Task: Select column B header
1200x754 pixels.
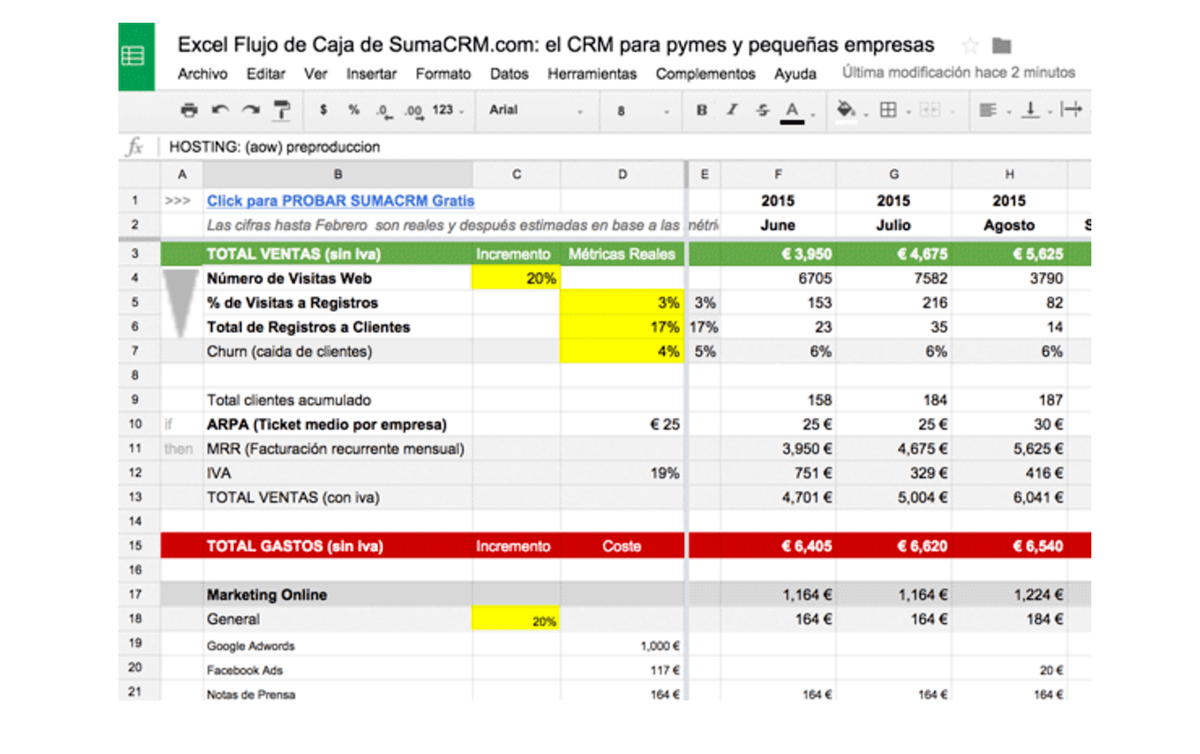Action: (338, 175)
